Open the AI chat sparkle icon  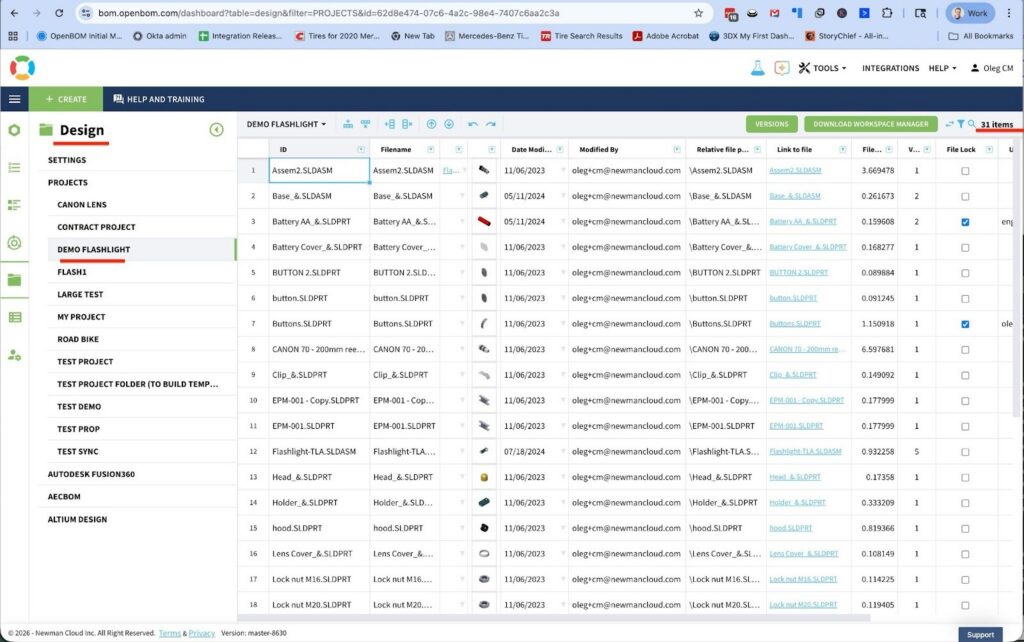tap(781, 68)
